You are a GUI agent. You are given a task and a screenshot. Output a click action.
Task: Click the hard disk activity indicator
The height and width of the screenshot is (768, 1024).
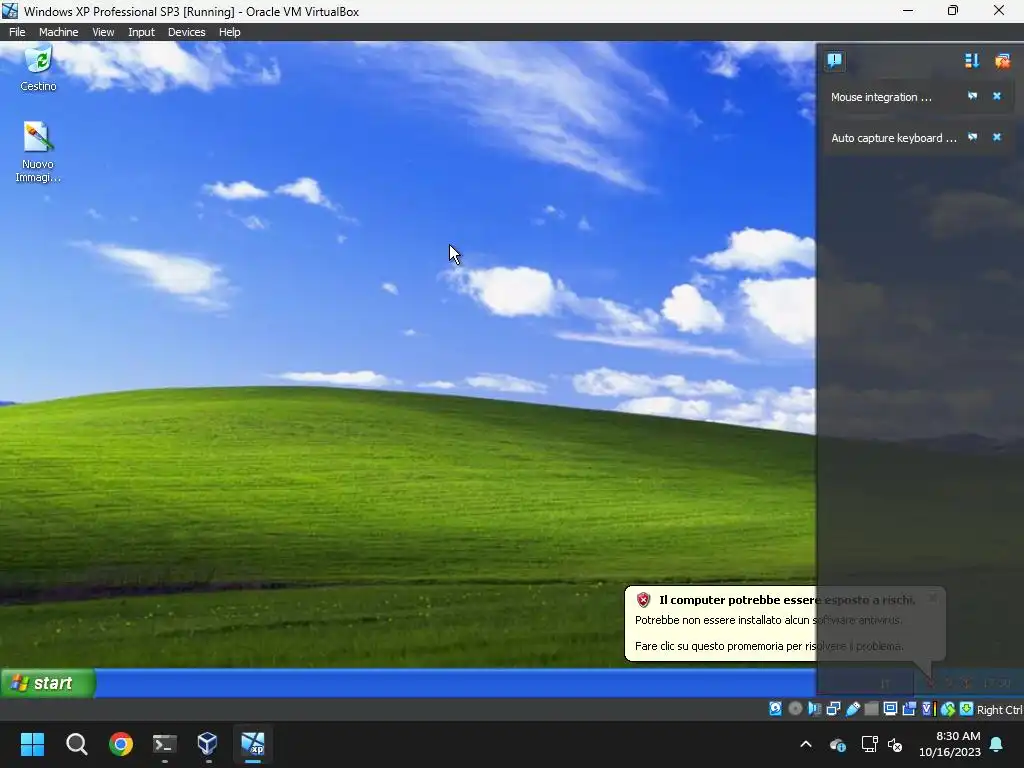click(x=775, y=709)
